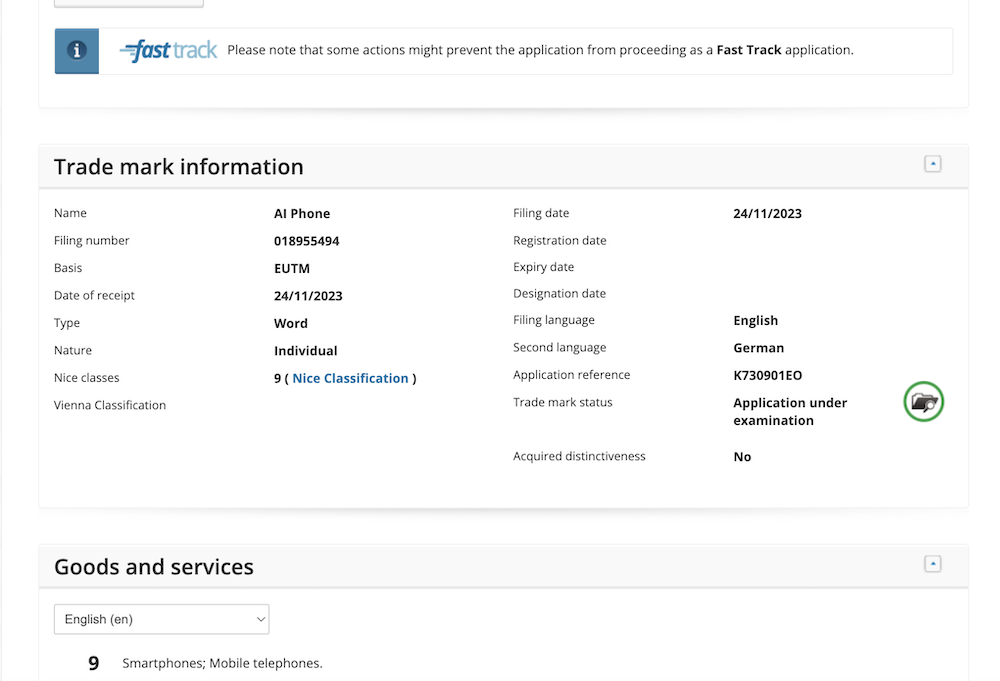Click the Date of receipt value
The image size is (1000, 681).
[308, 296]
